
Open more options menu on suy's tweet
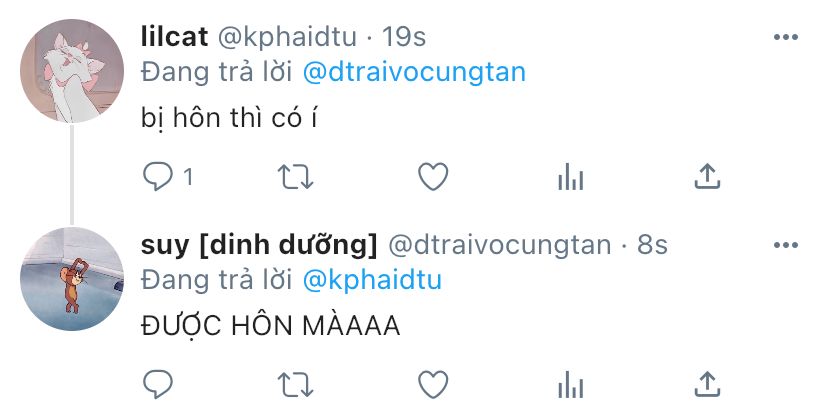click(x=786, y=245)
